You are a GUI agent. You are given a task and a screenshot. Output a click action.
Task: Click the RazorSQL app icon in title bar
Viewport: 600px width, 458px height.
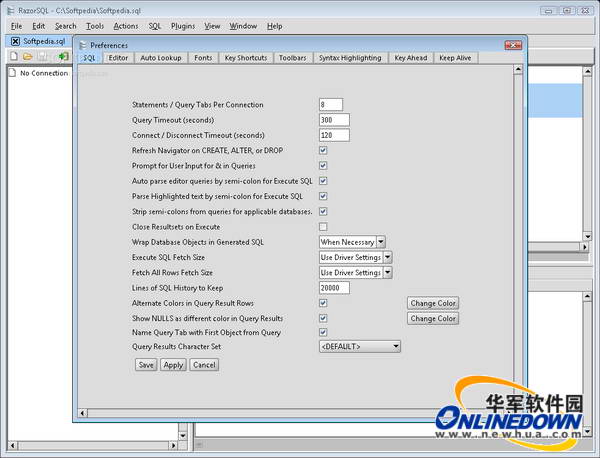tap(10, 10)
